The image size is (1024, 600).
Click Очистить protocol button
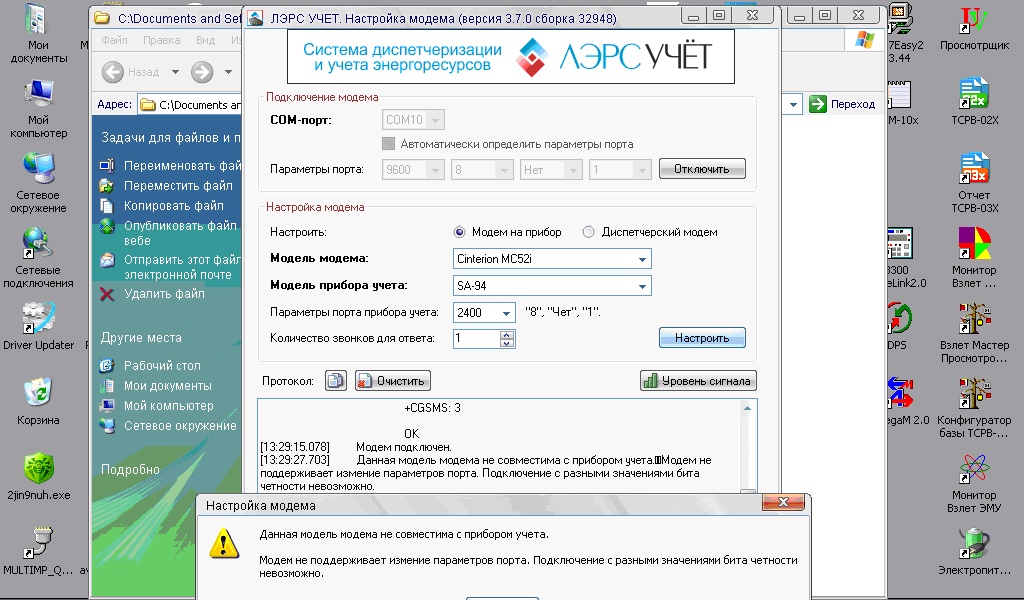point(392,381)
